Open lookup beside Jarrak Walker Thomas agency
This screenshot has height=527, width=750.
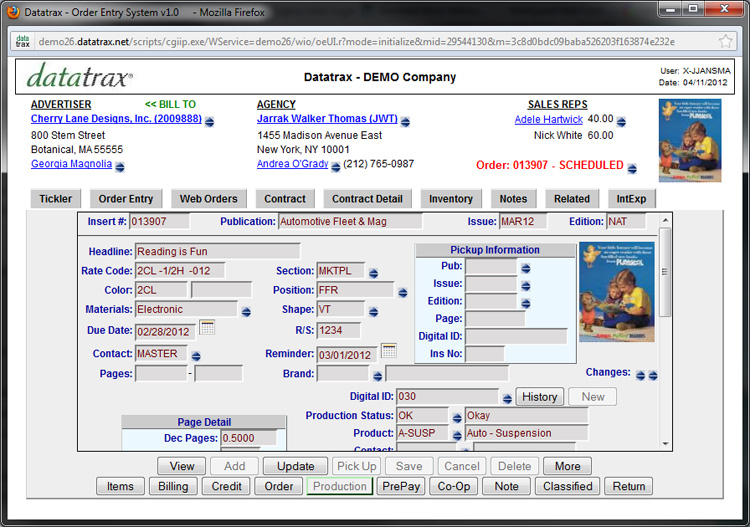click(x=405, y=122)
